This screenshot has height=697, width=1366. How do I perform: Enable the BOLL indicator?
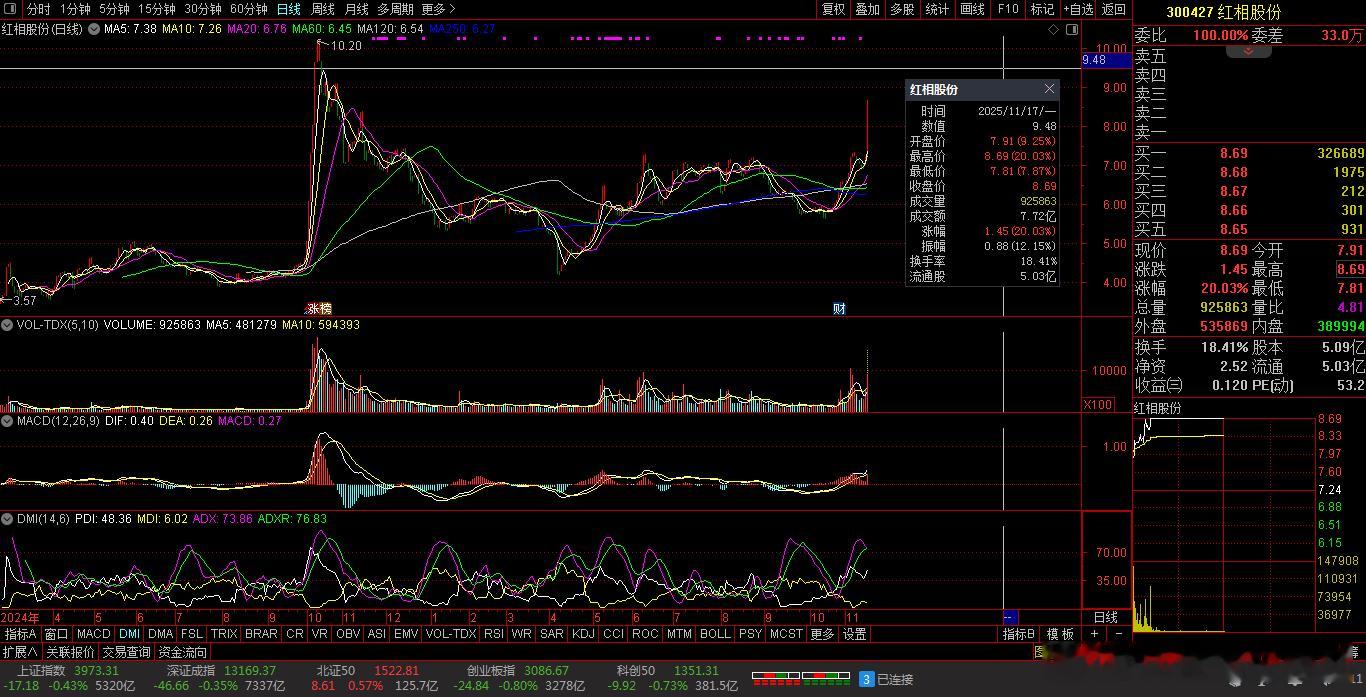[x=715, y=634]
